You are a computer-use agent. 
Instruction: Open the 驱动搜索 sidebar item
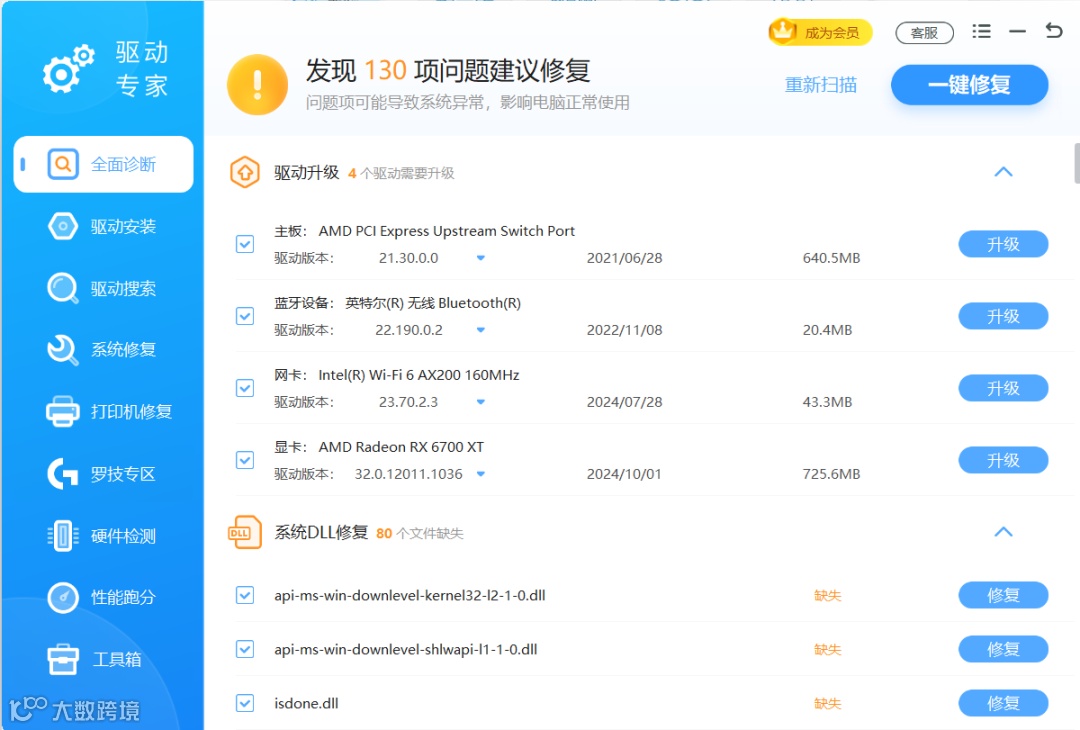(x=103, y=288)
